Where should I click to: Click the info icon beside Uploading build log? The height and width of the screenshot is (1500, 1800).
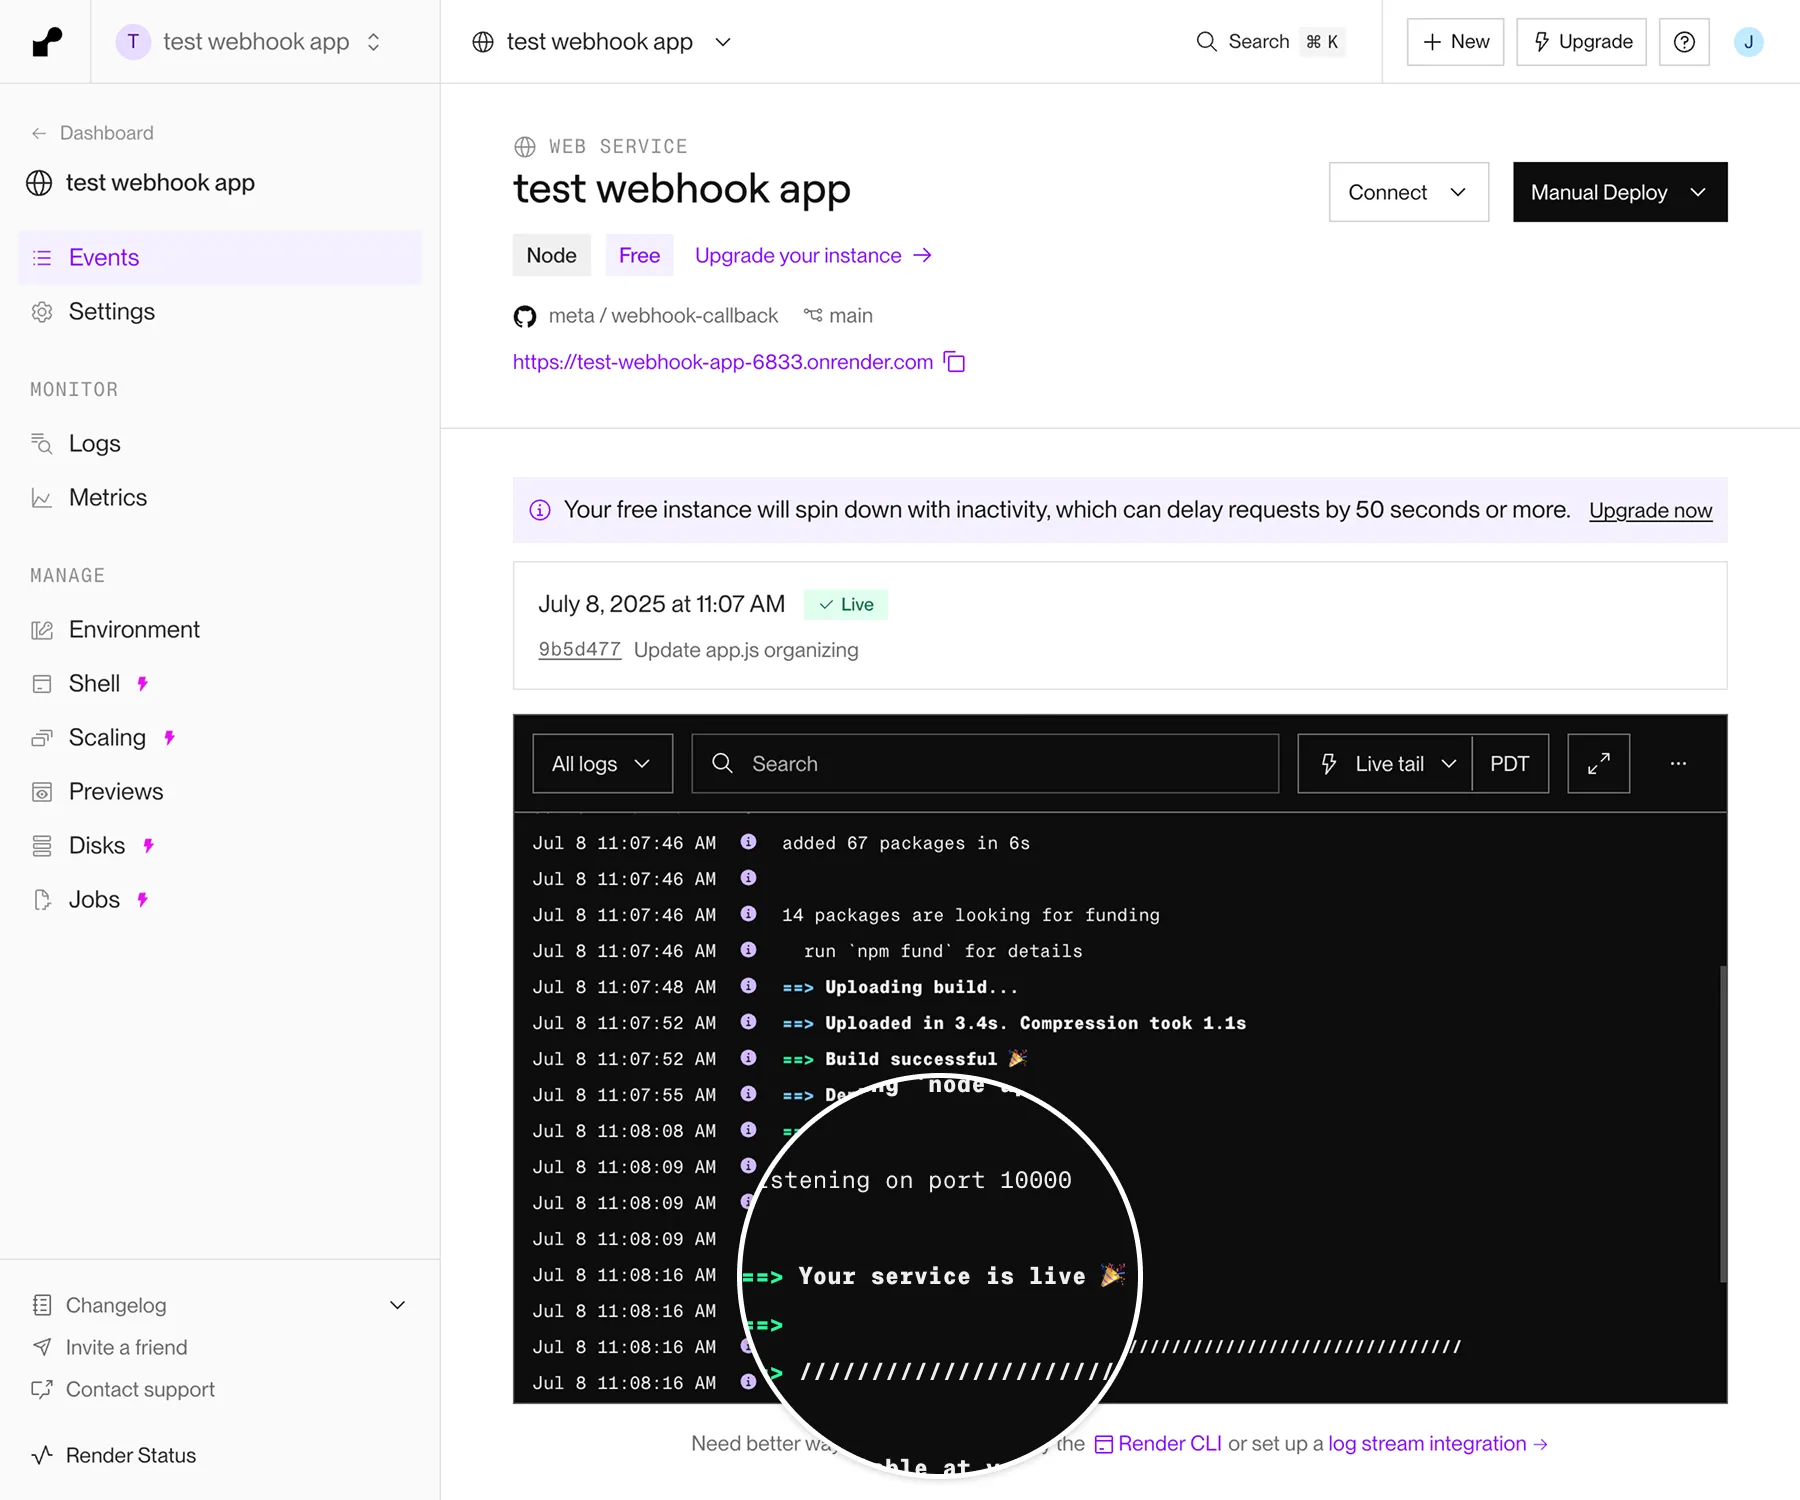tap(748, 986)
